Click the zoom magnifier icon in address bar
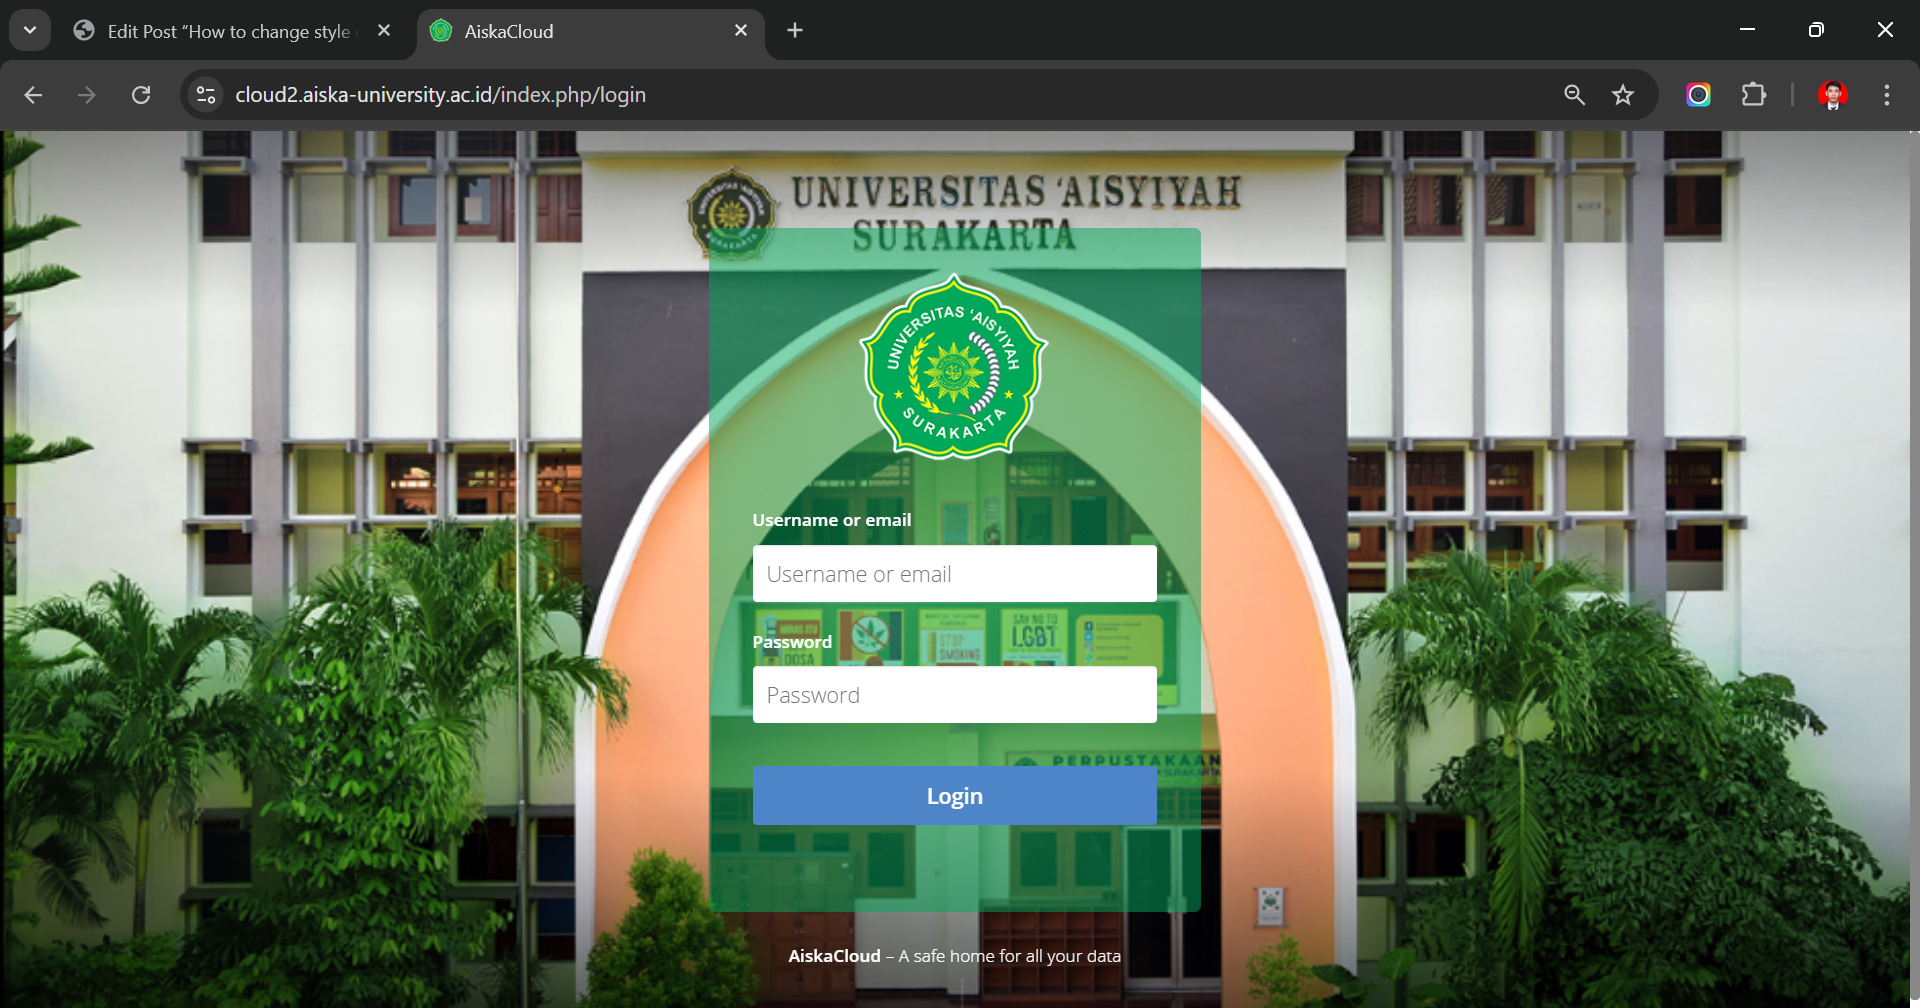Screen dimensions: 1920x1008 (x=1574, y=95)
